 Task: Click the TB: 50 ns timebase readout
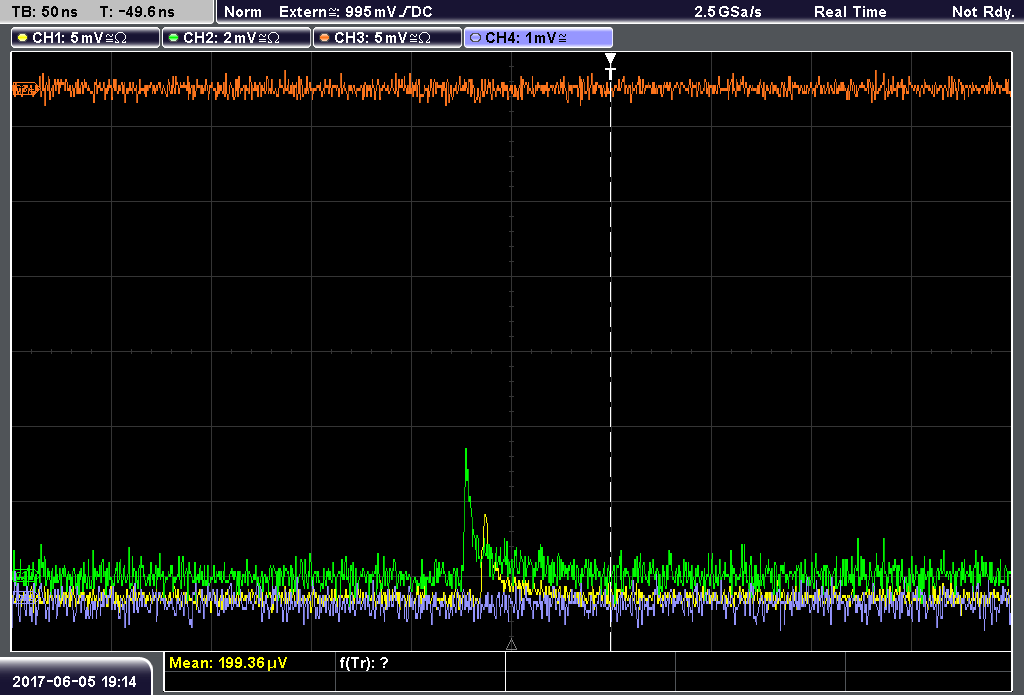click(x=44, y=12)
